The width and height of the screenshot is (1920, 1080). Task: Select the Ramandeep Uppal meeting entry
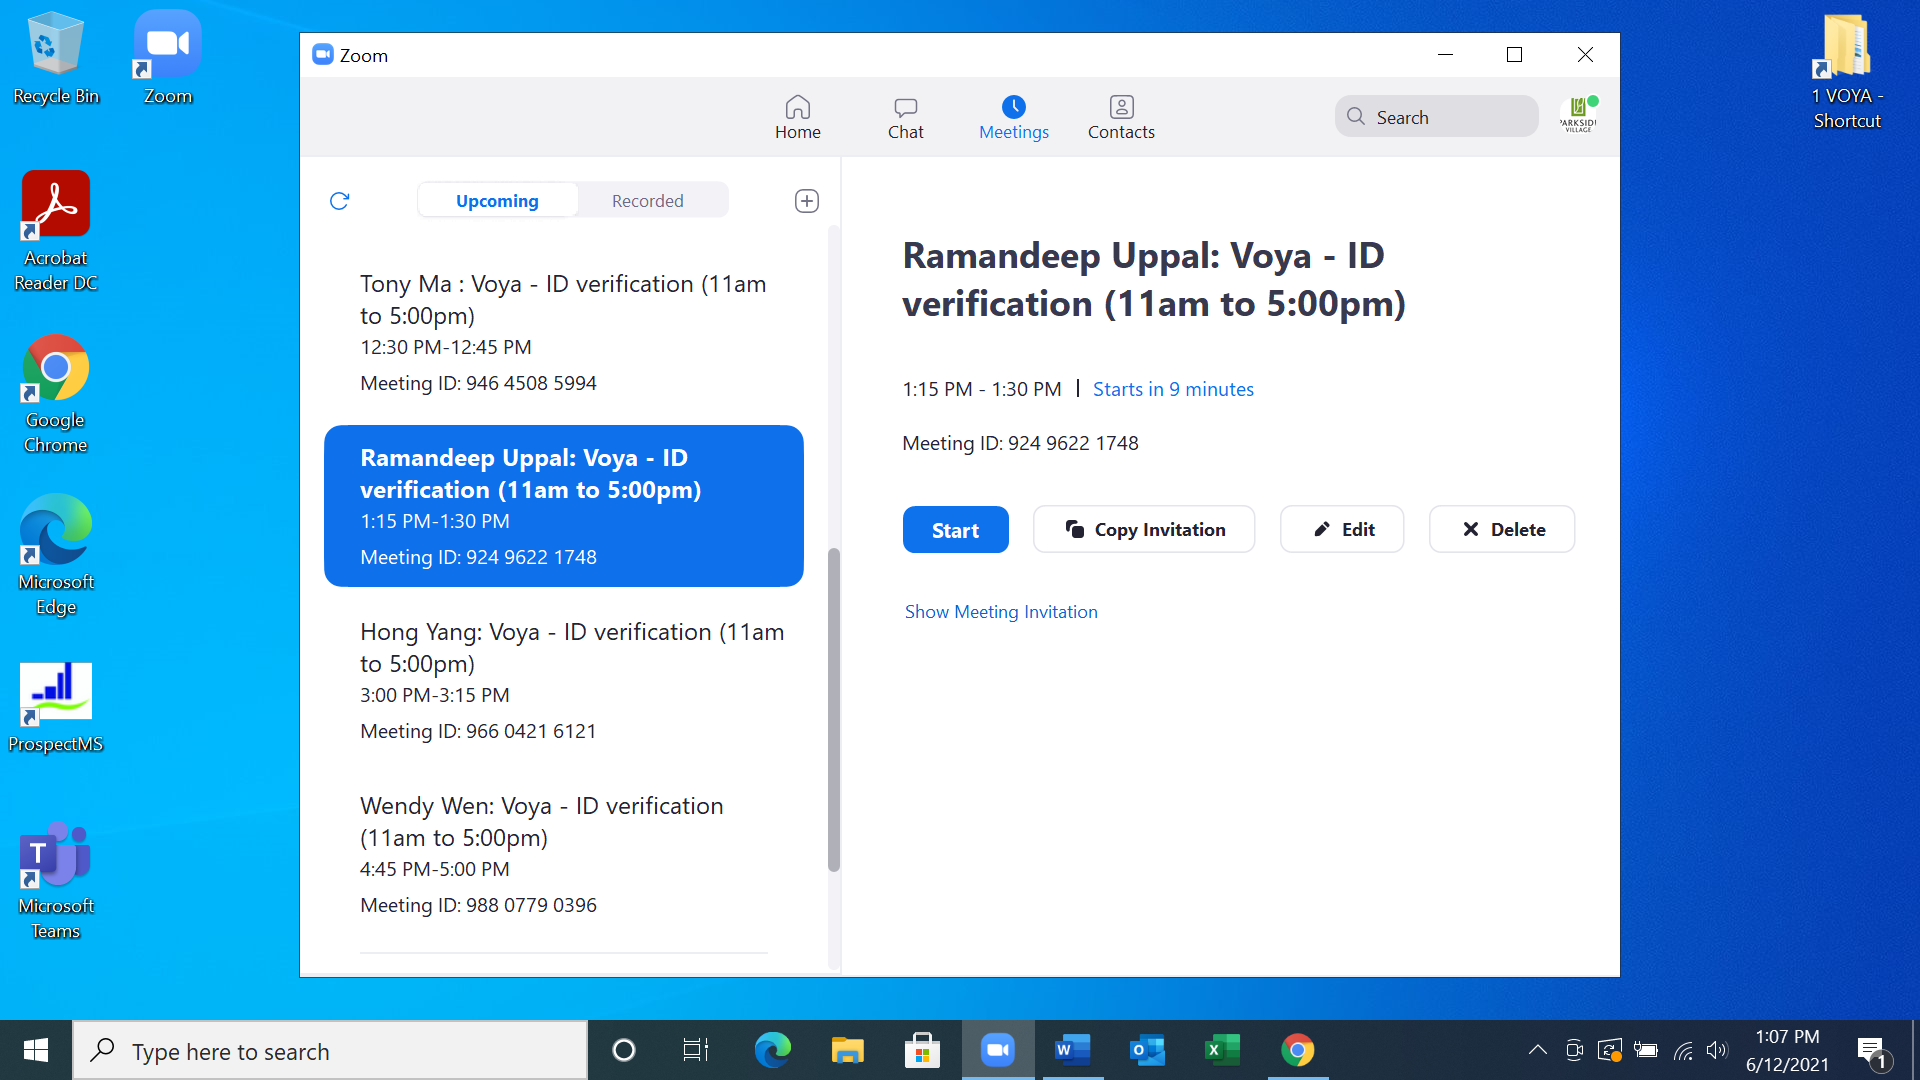point(564,506)
